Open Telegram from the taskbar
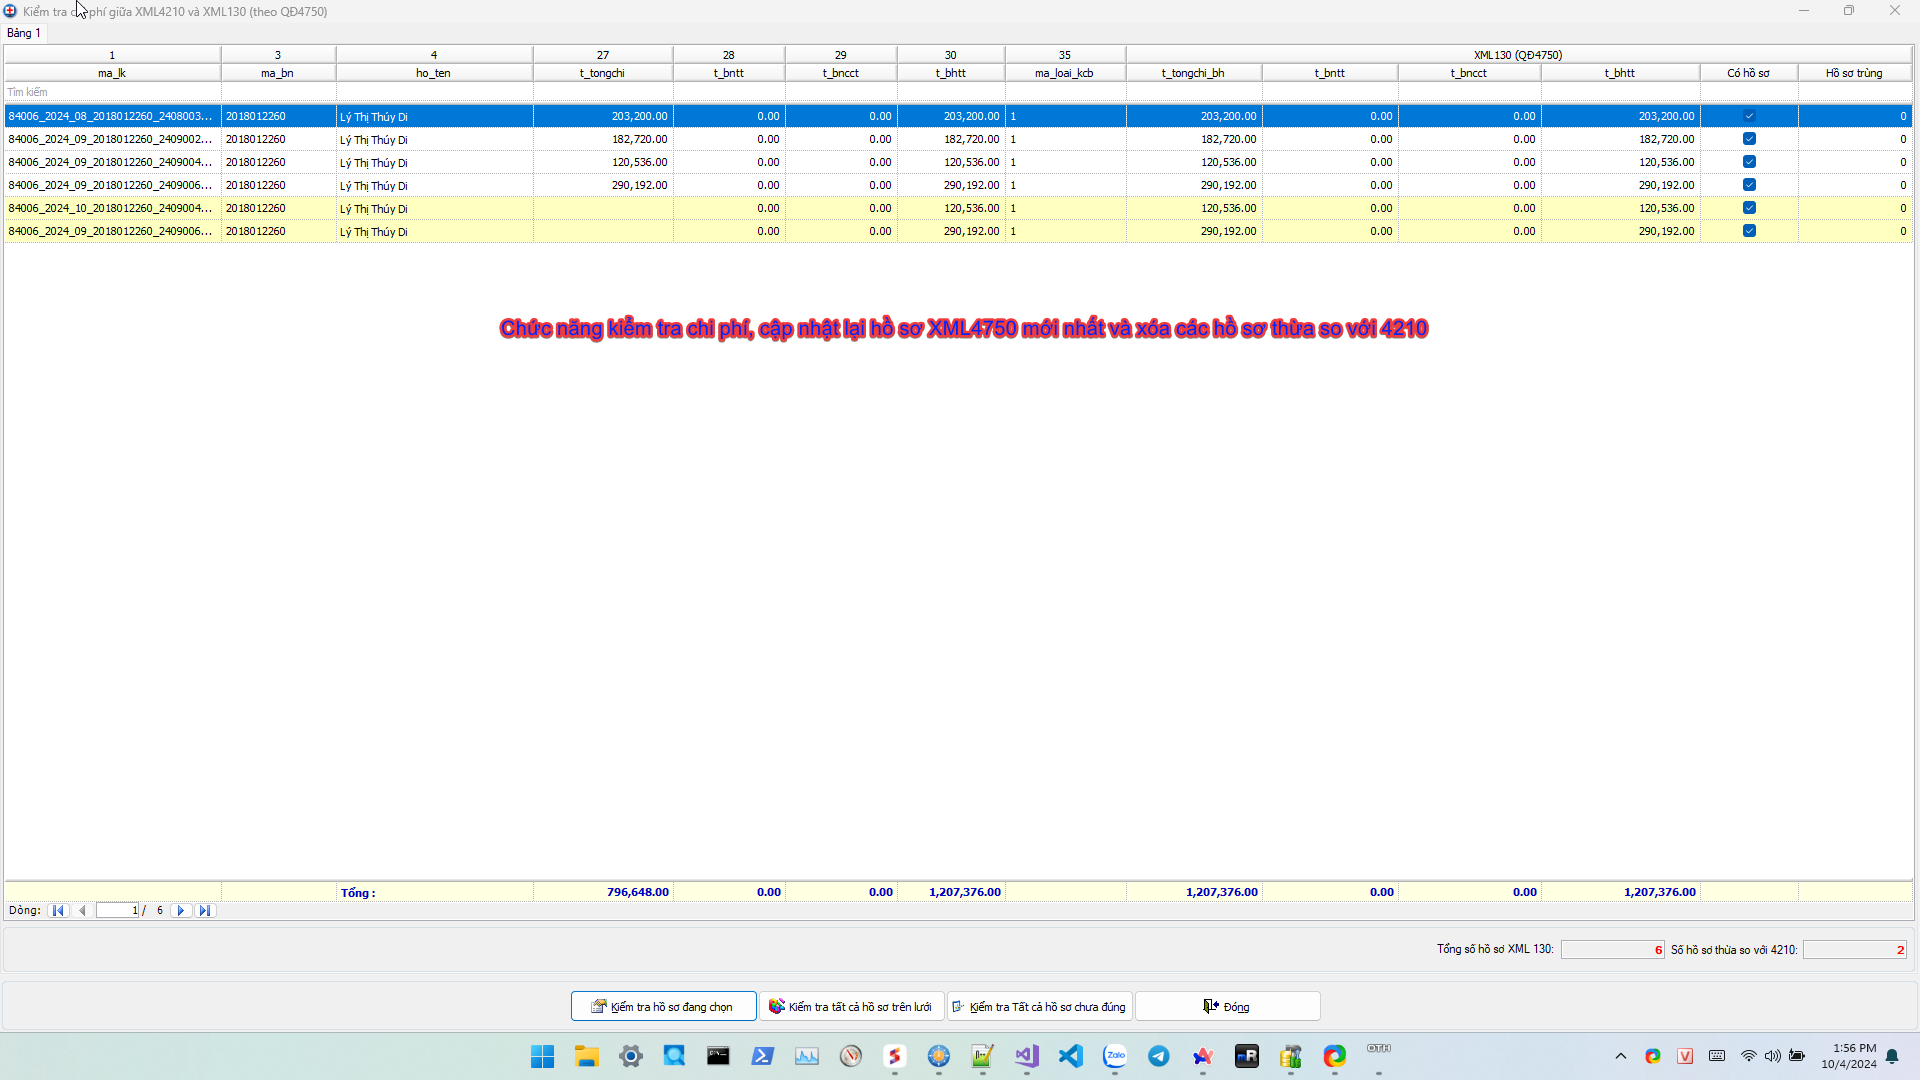 1158,1056
